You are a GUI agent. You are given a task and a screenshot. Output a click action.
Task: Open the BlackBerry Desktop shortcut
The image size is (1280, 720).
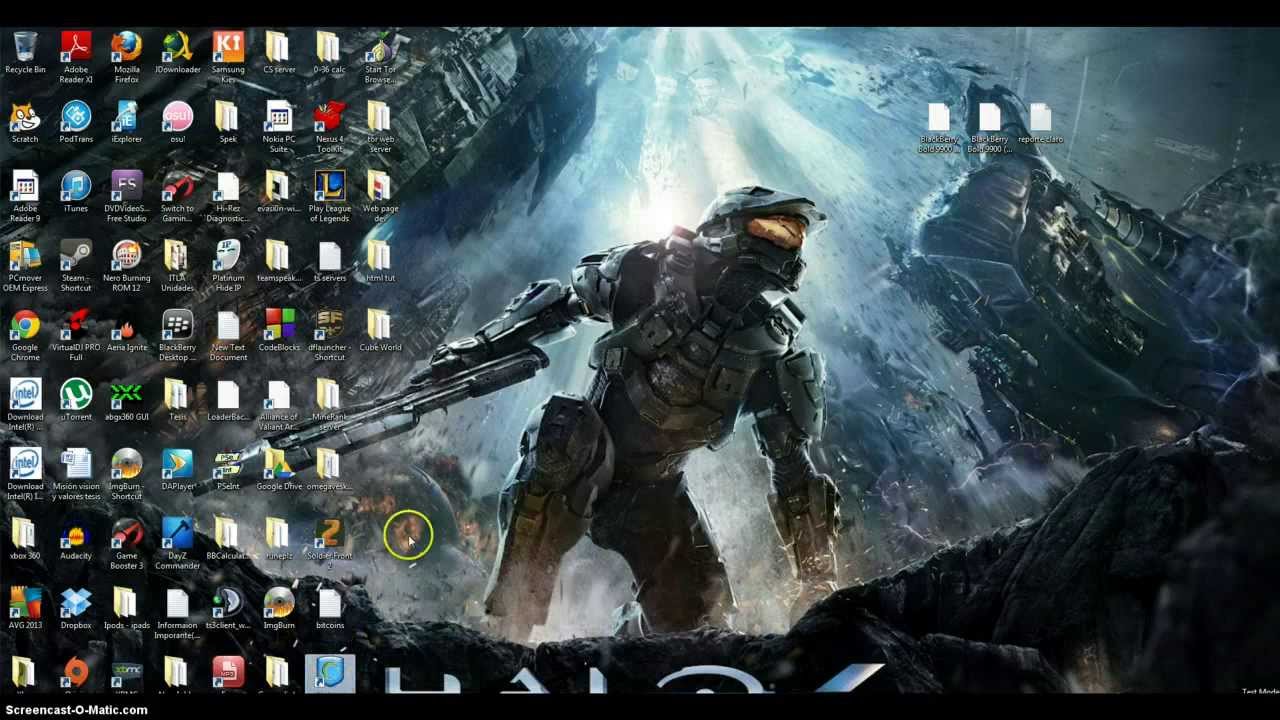pos(178,336)
